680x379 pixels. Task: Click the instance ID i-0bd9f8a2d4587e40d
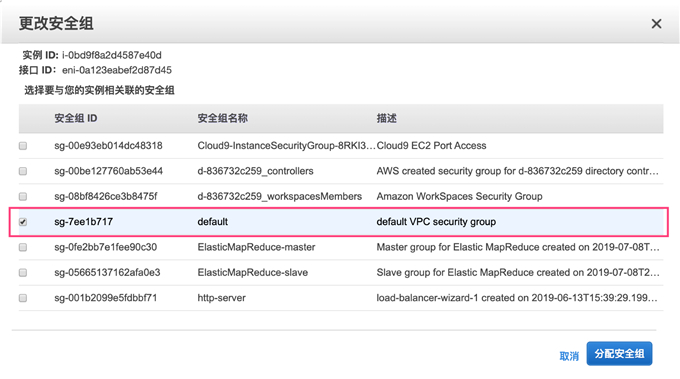click(x=111, y=55)
